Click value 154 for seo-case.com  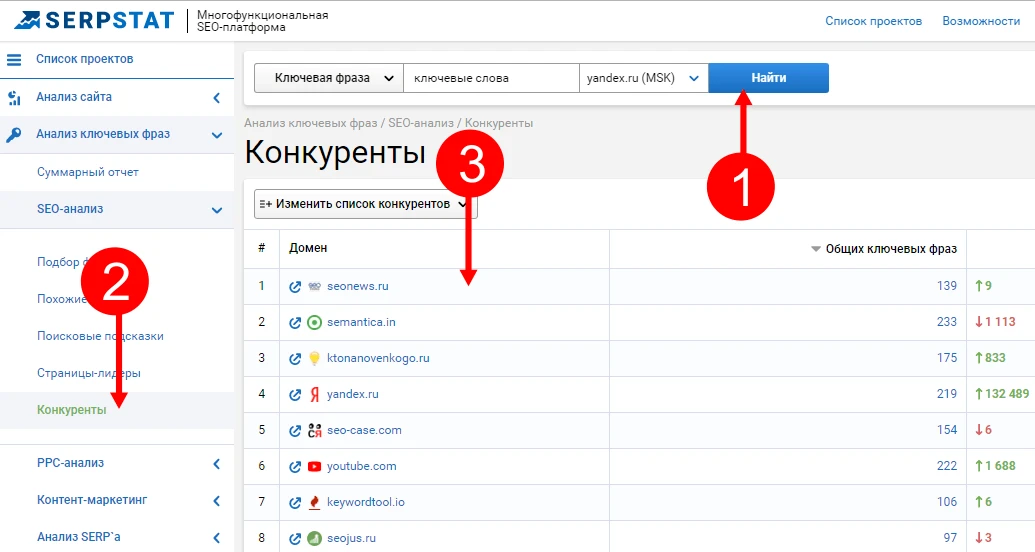[x=947, y=430]
